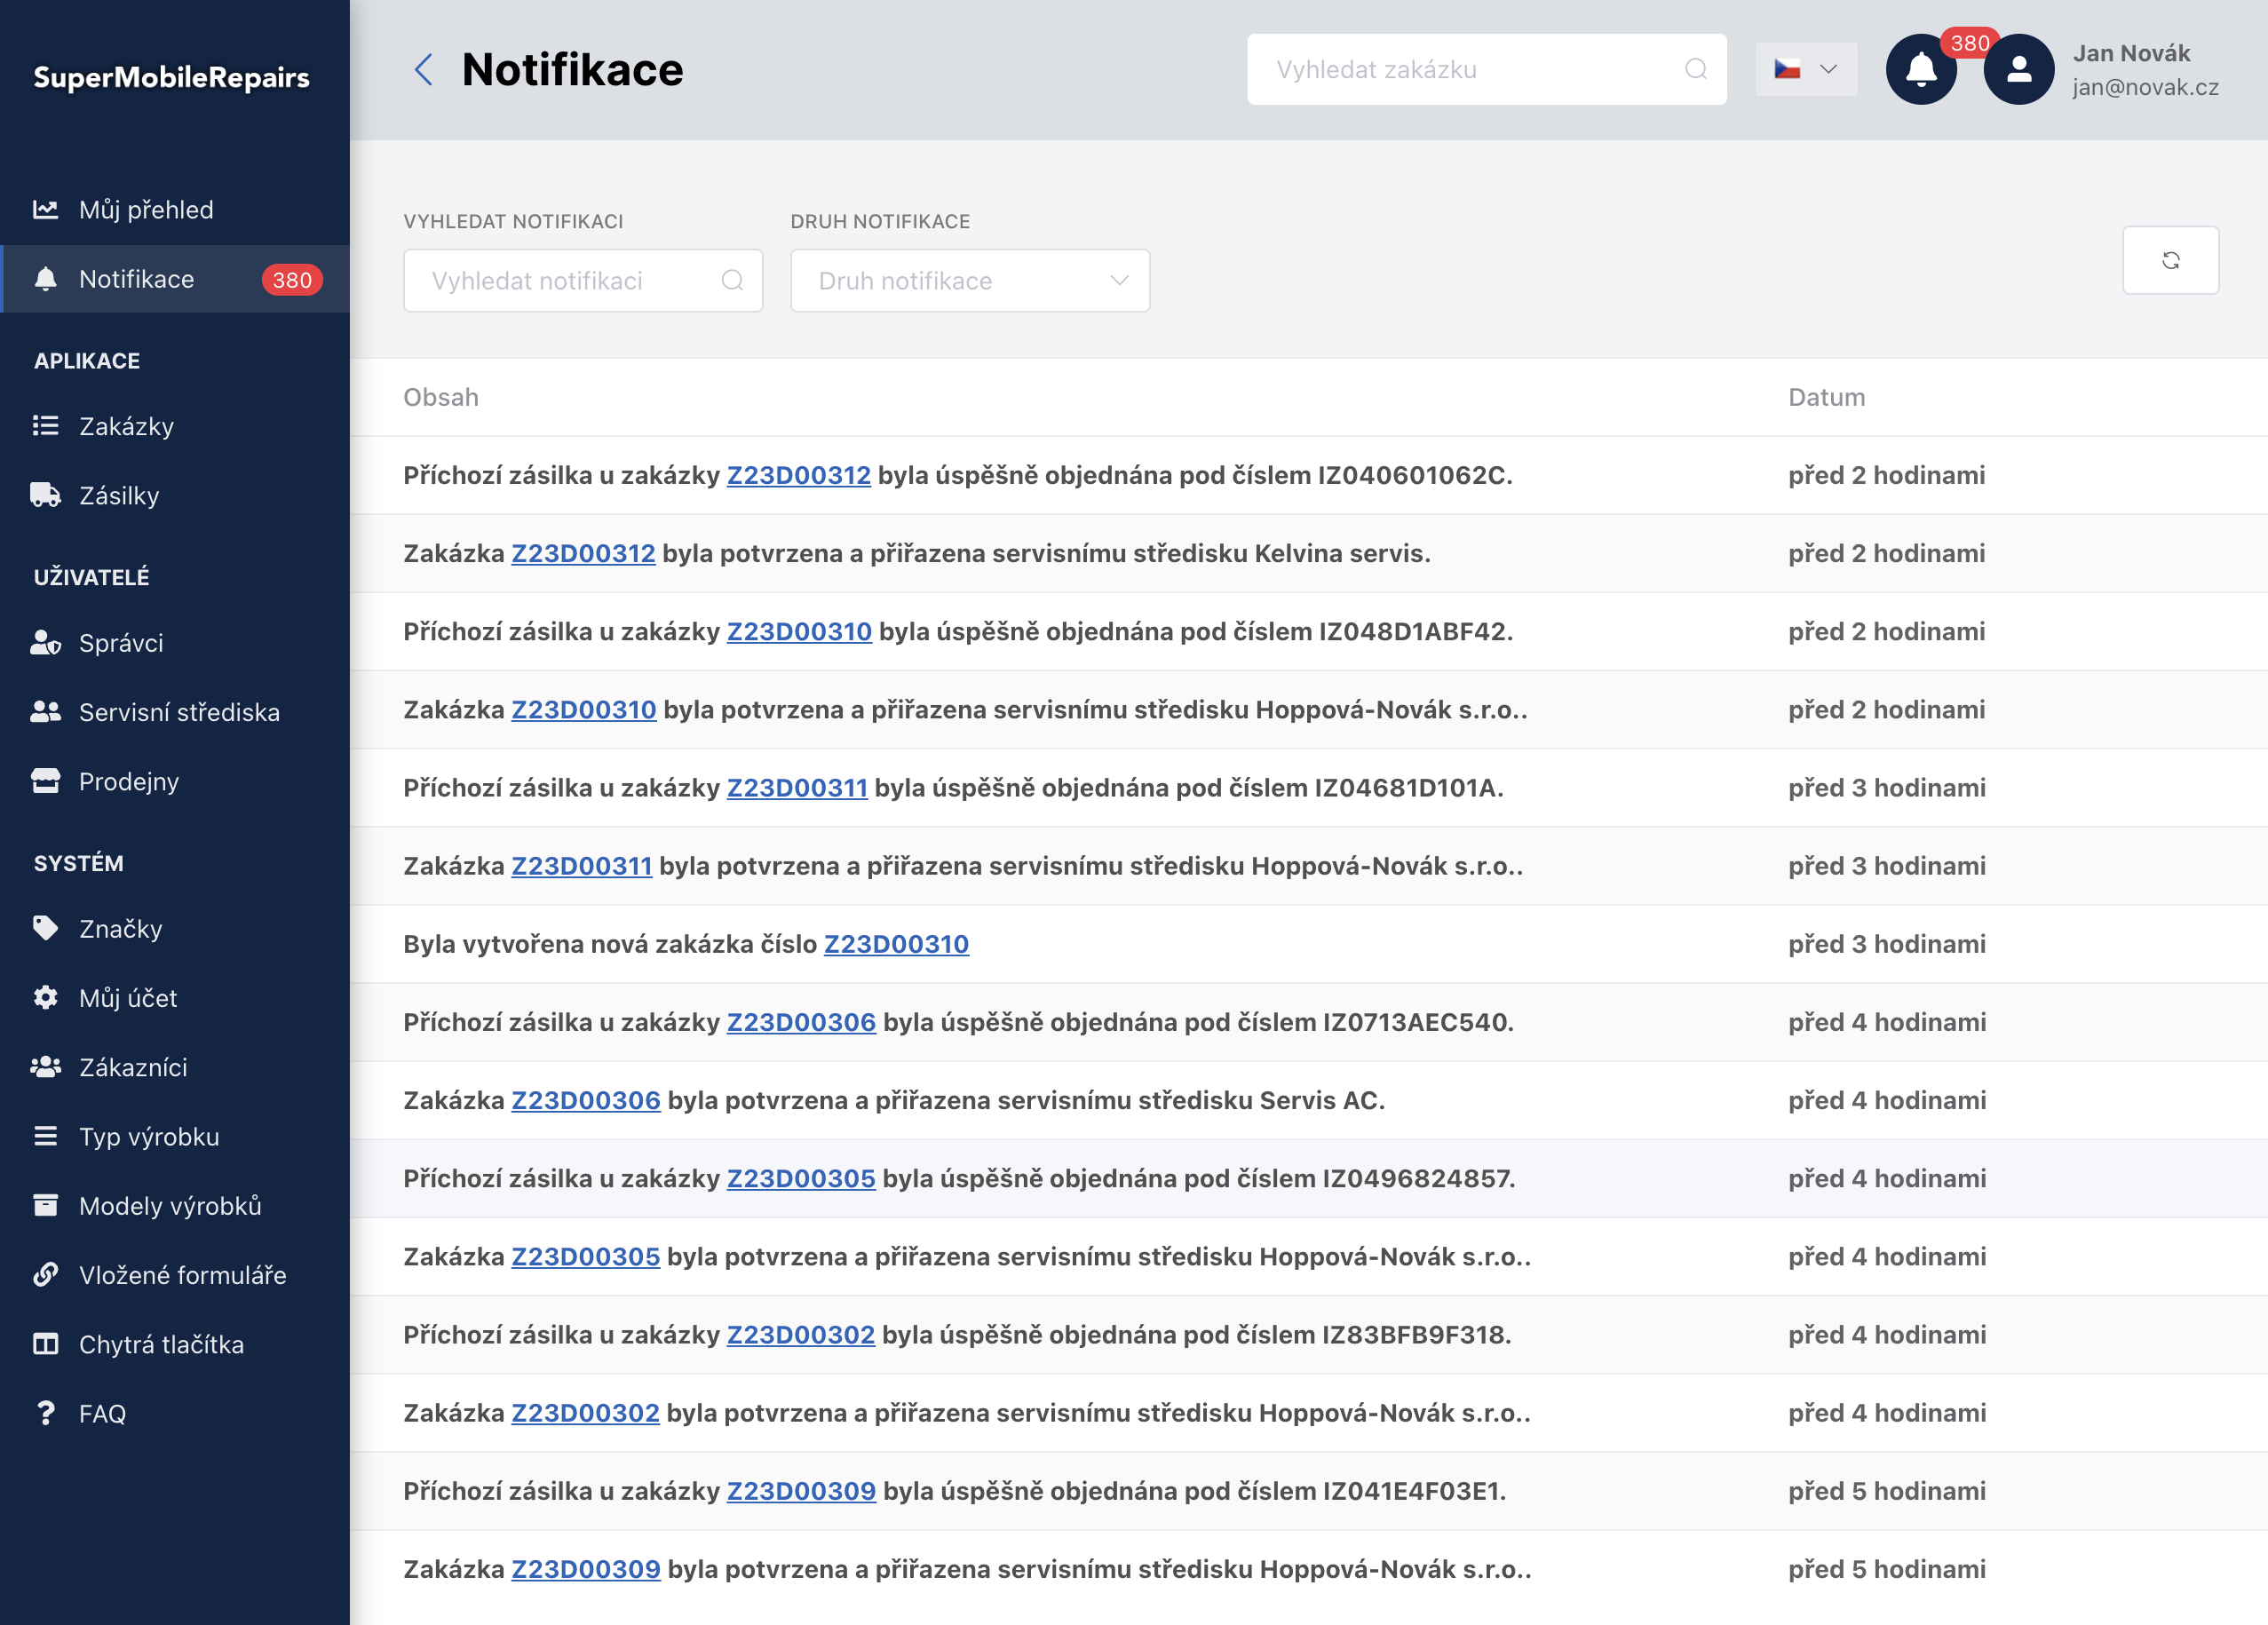Select Zakázky menu item
The height and width of the screenshot is (1625, 2268).
pyautogui.click(x=175, y=426)
